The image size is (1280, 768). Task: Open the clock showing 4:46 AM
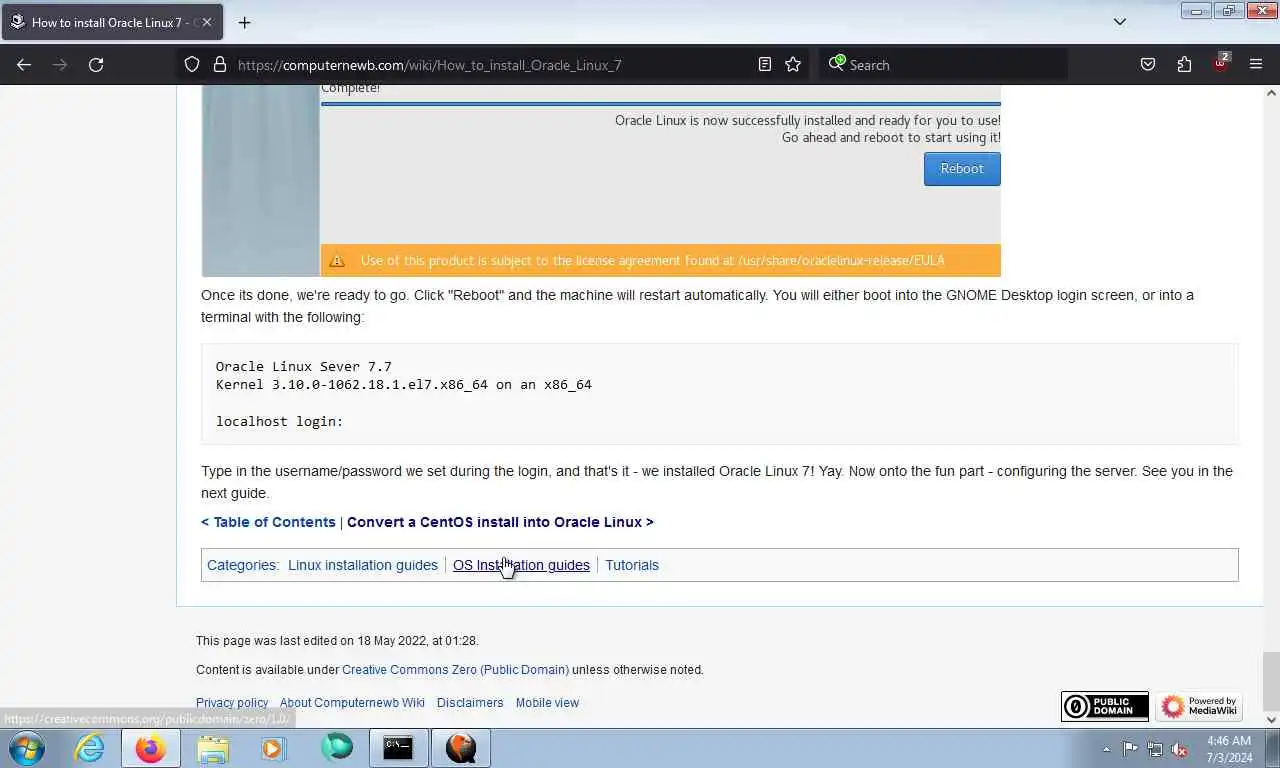pos(1228,748)
